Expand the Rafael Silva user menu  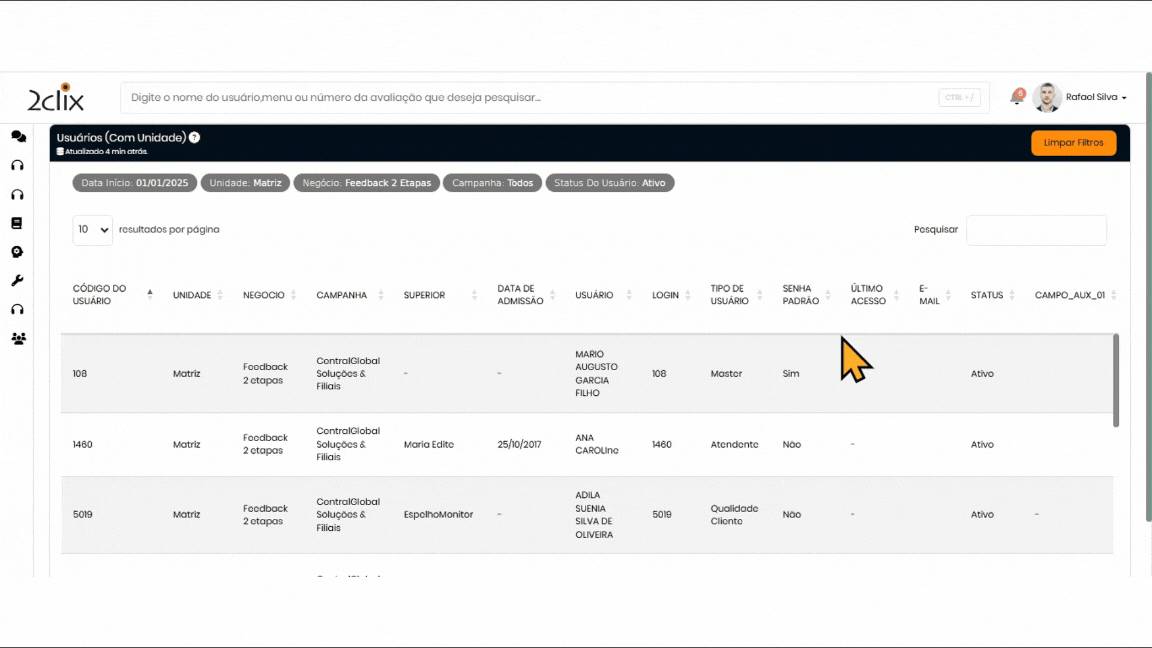(x=1096, y=98)
